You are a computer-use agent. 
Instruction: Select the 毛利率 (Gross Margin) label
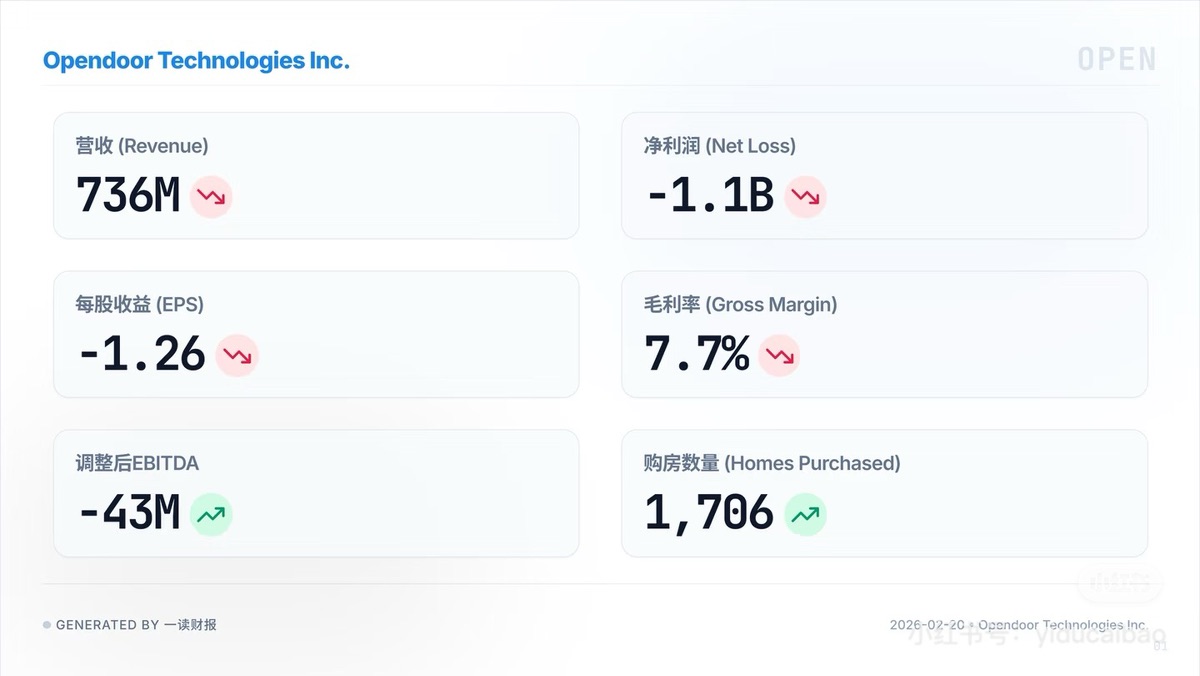741,305
